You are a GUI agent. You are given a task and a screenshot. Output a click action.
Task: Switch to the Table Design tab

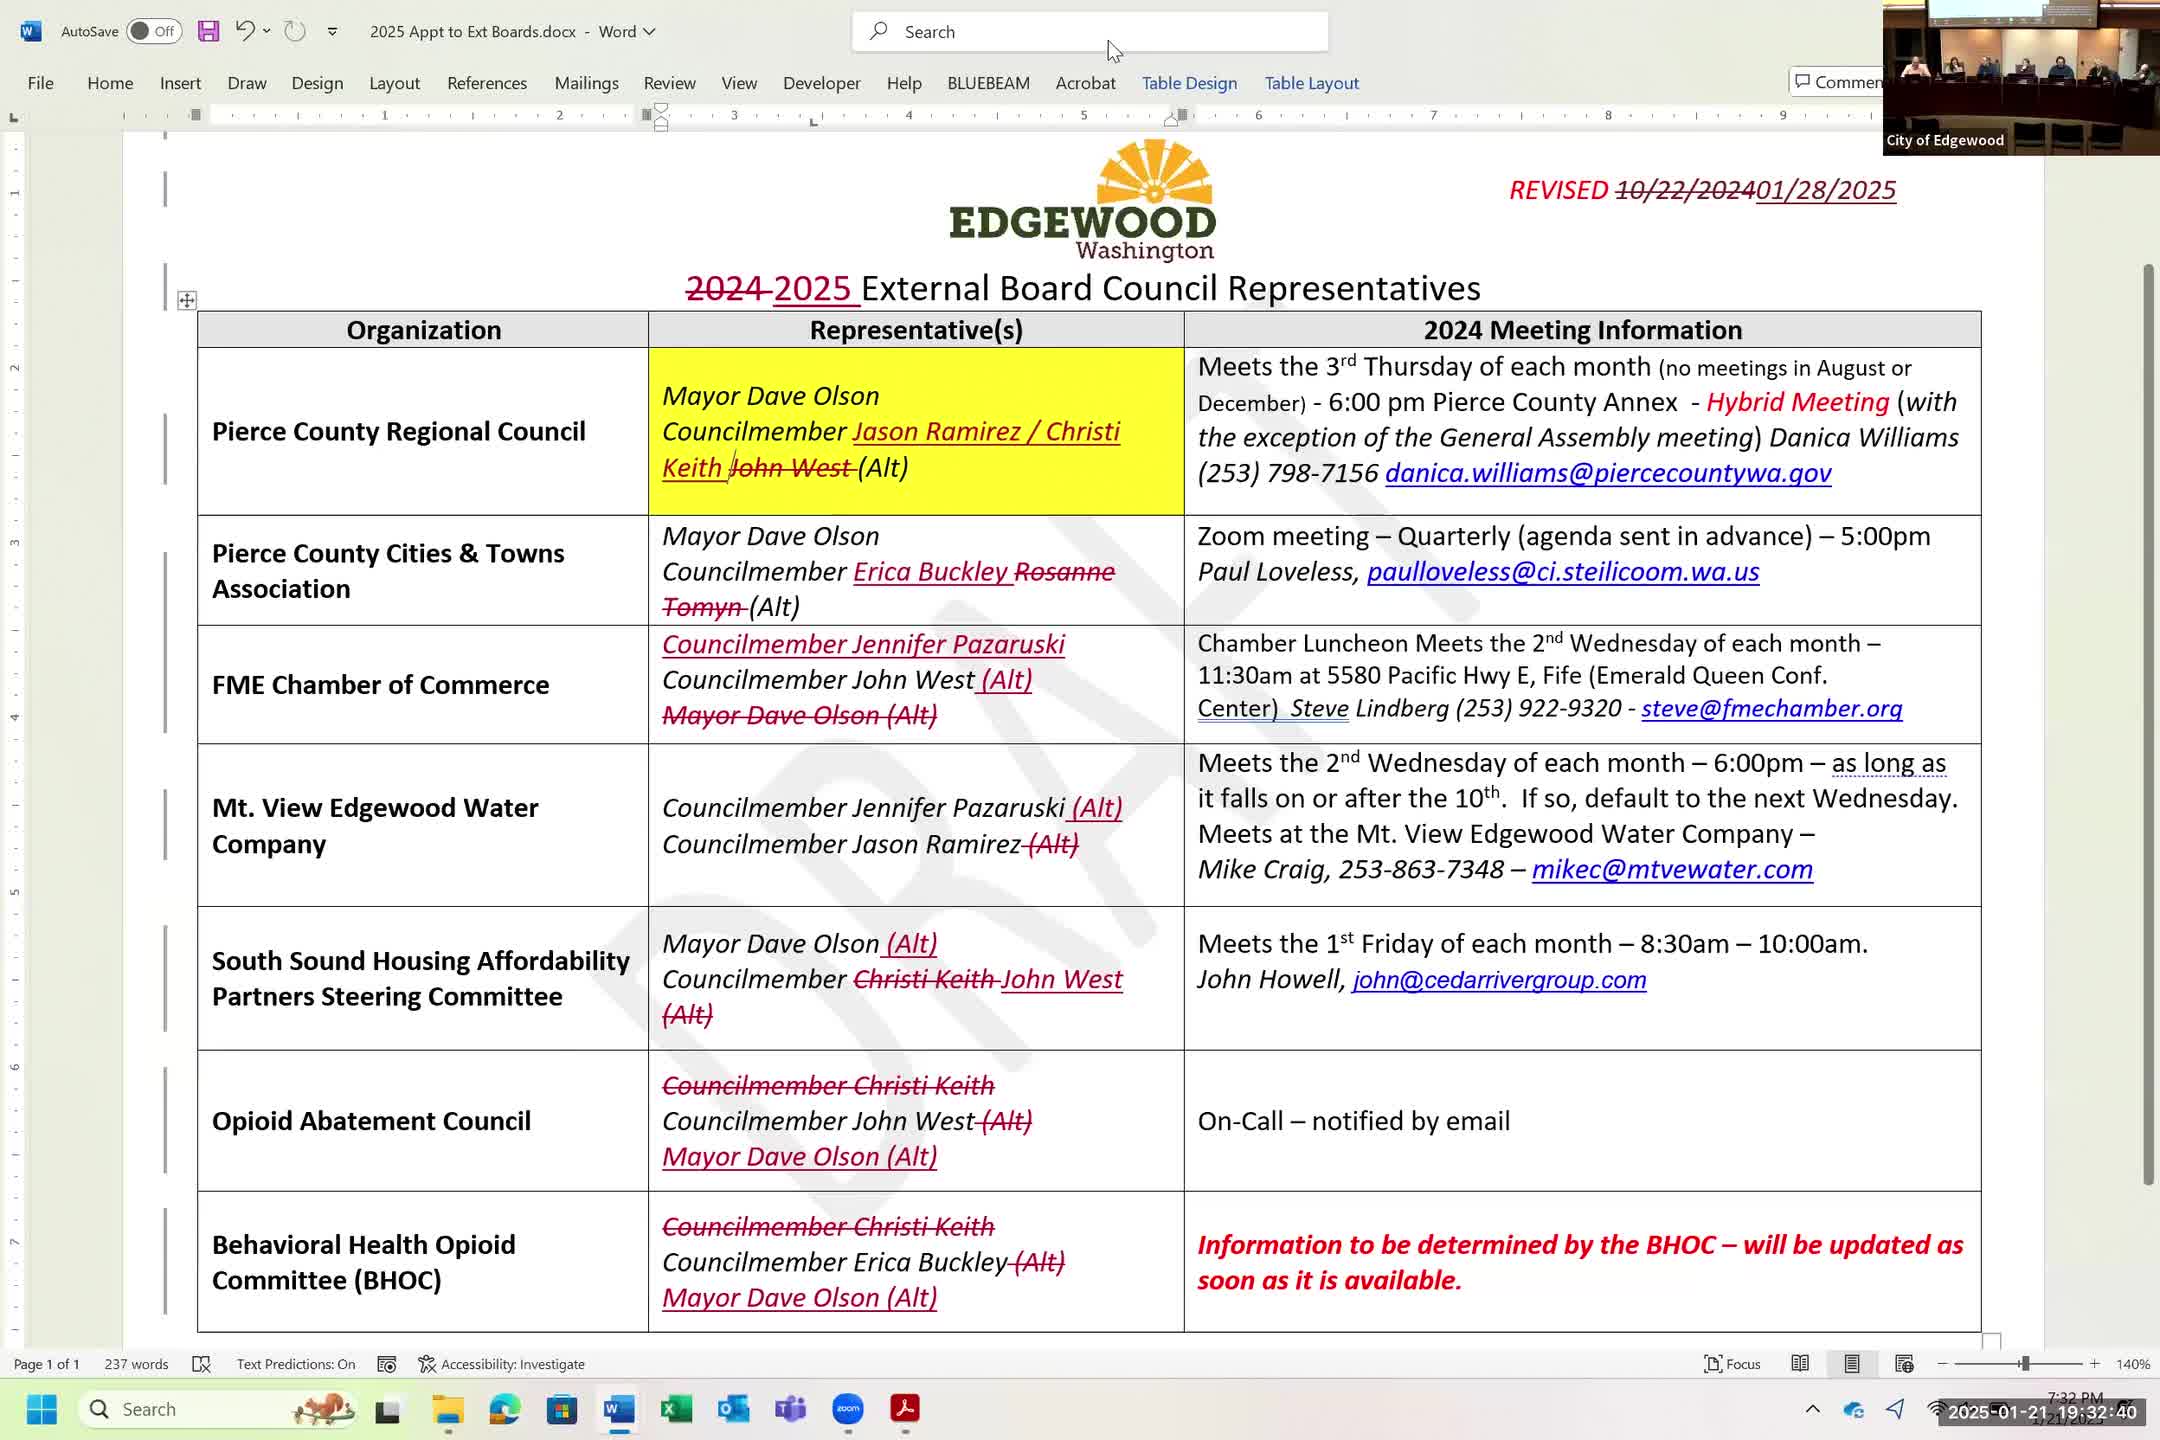point(1189,83)
